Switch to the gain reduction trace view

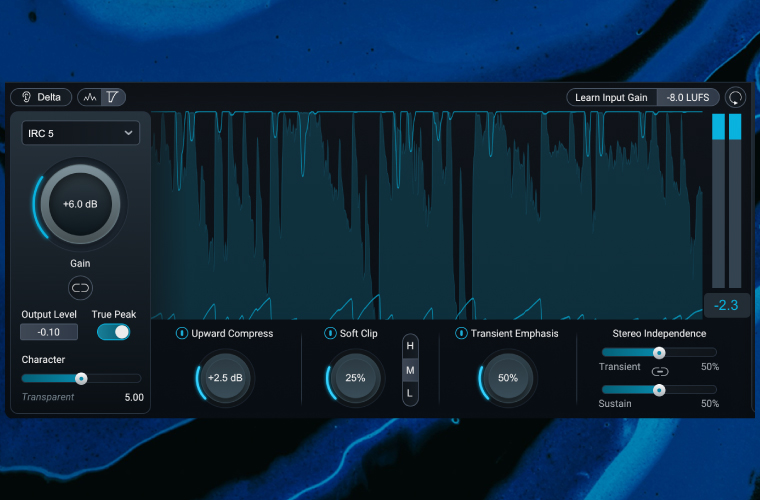[x=113, y=97]
